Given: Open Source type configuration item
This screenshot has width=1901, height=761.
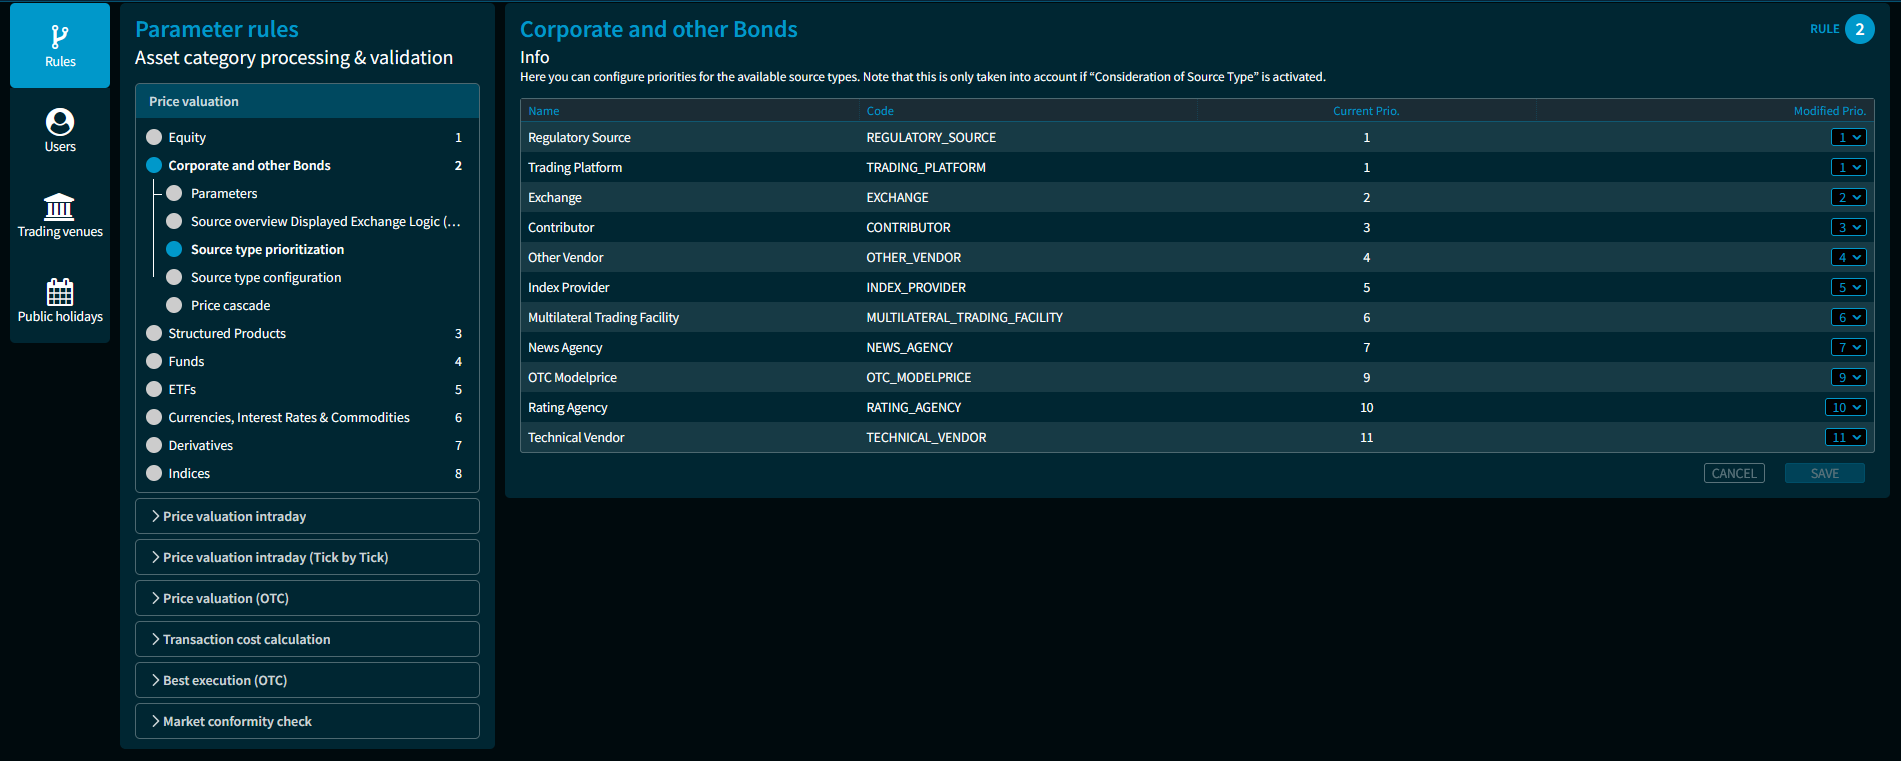Looking at the screenshot, I should [x=266, y=277].
